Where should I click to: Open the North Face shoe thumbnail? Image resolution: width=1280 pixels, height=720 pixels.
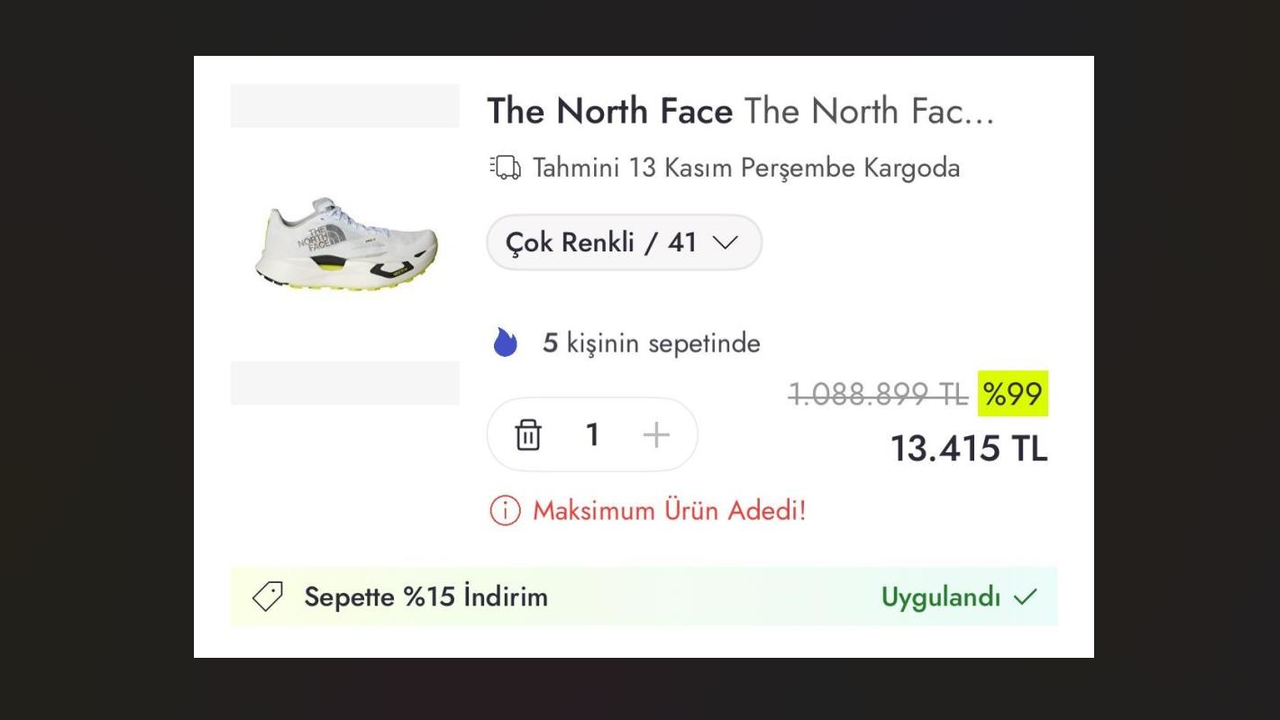345,244
